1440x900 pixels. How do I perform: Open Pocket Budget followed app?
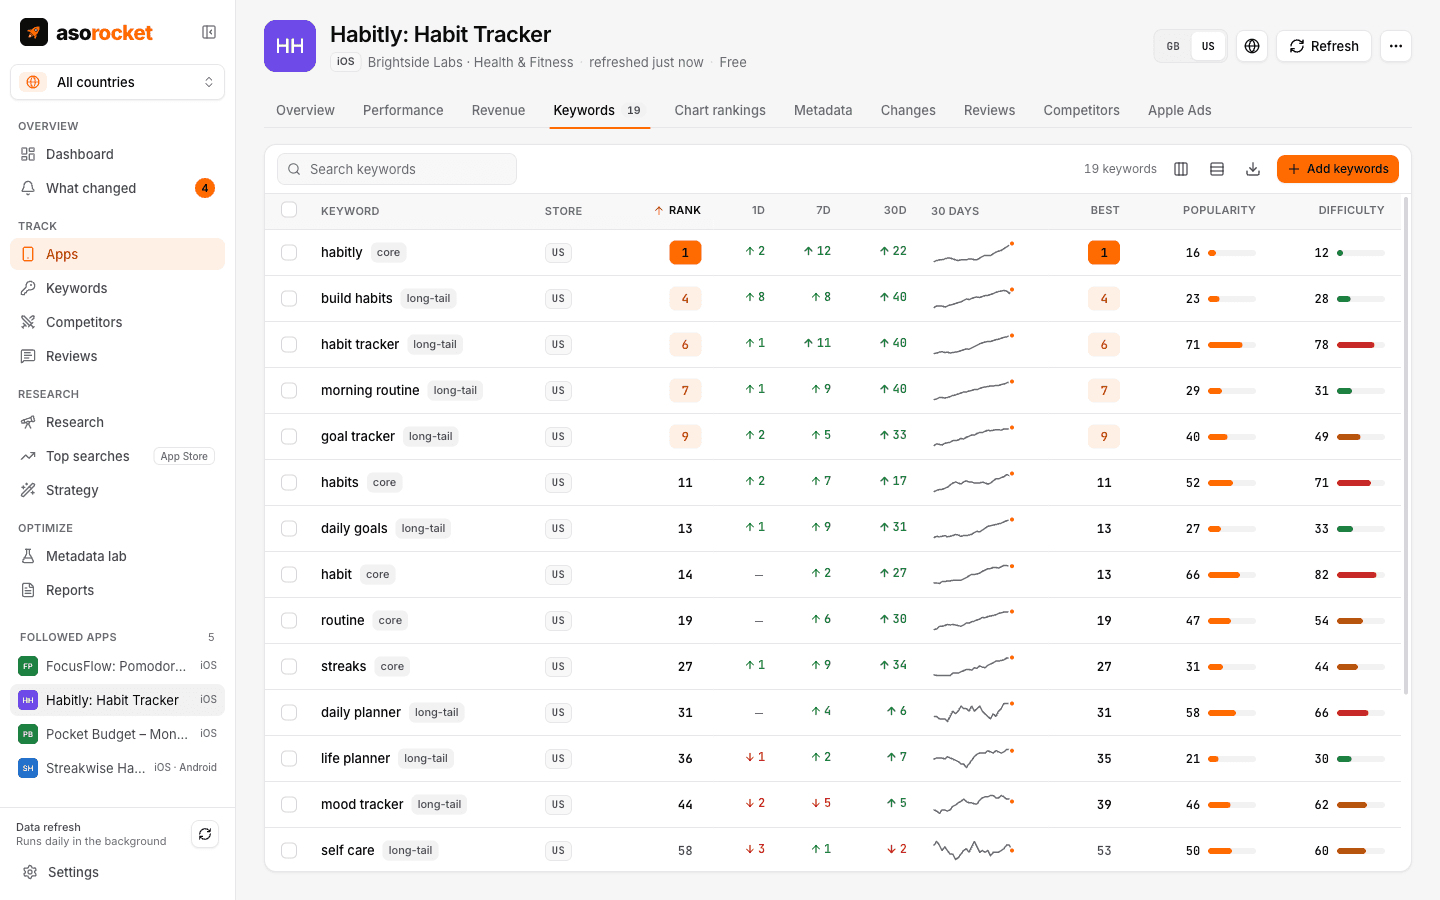tap(117, 734)
